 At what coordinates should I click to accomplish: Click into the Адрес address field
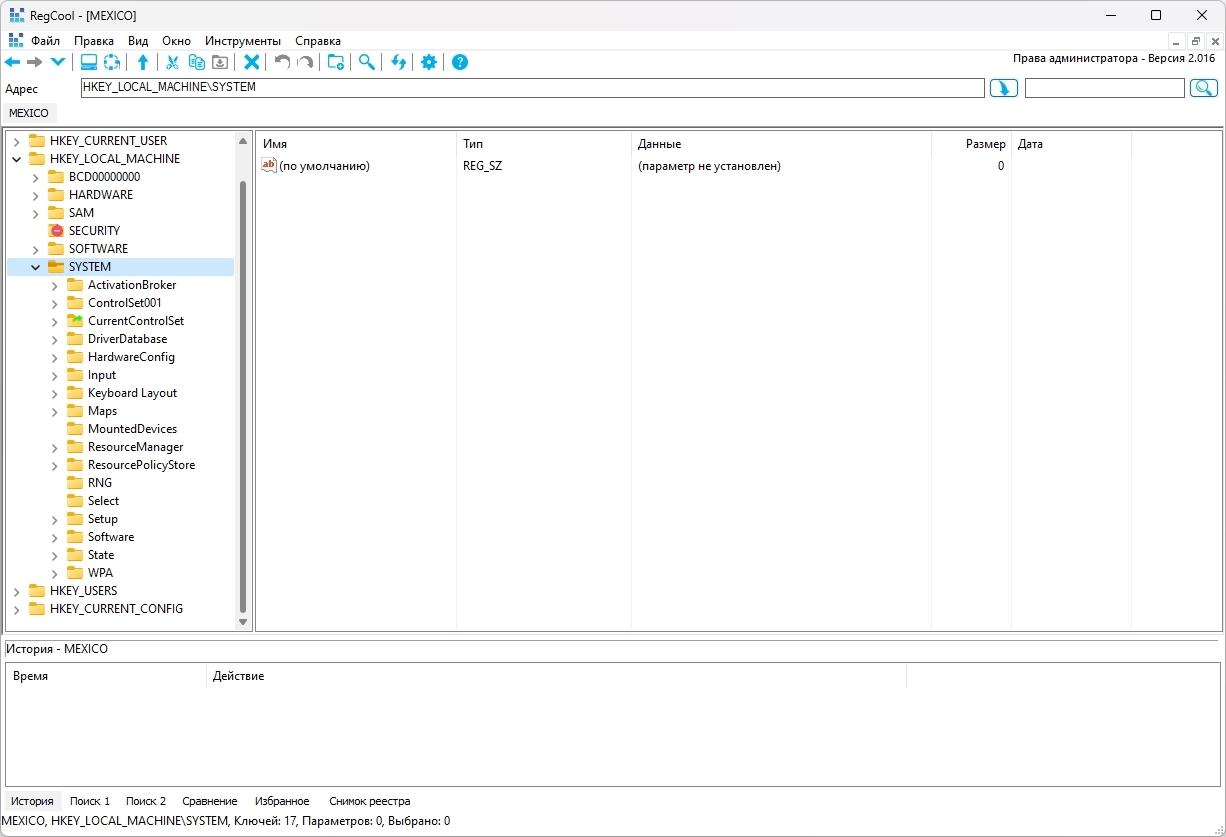pos(532,88)
